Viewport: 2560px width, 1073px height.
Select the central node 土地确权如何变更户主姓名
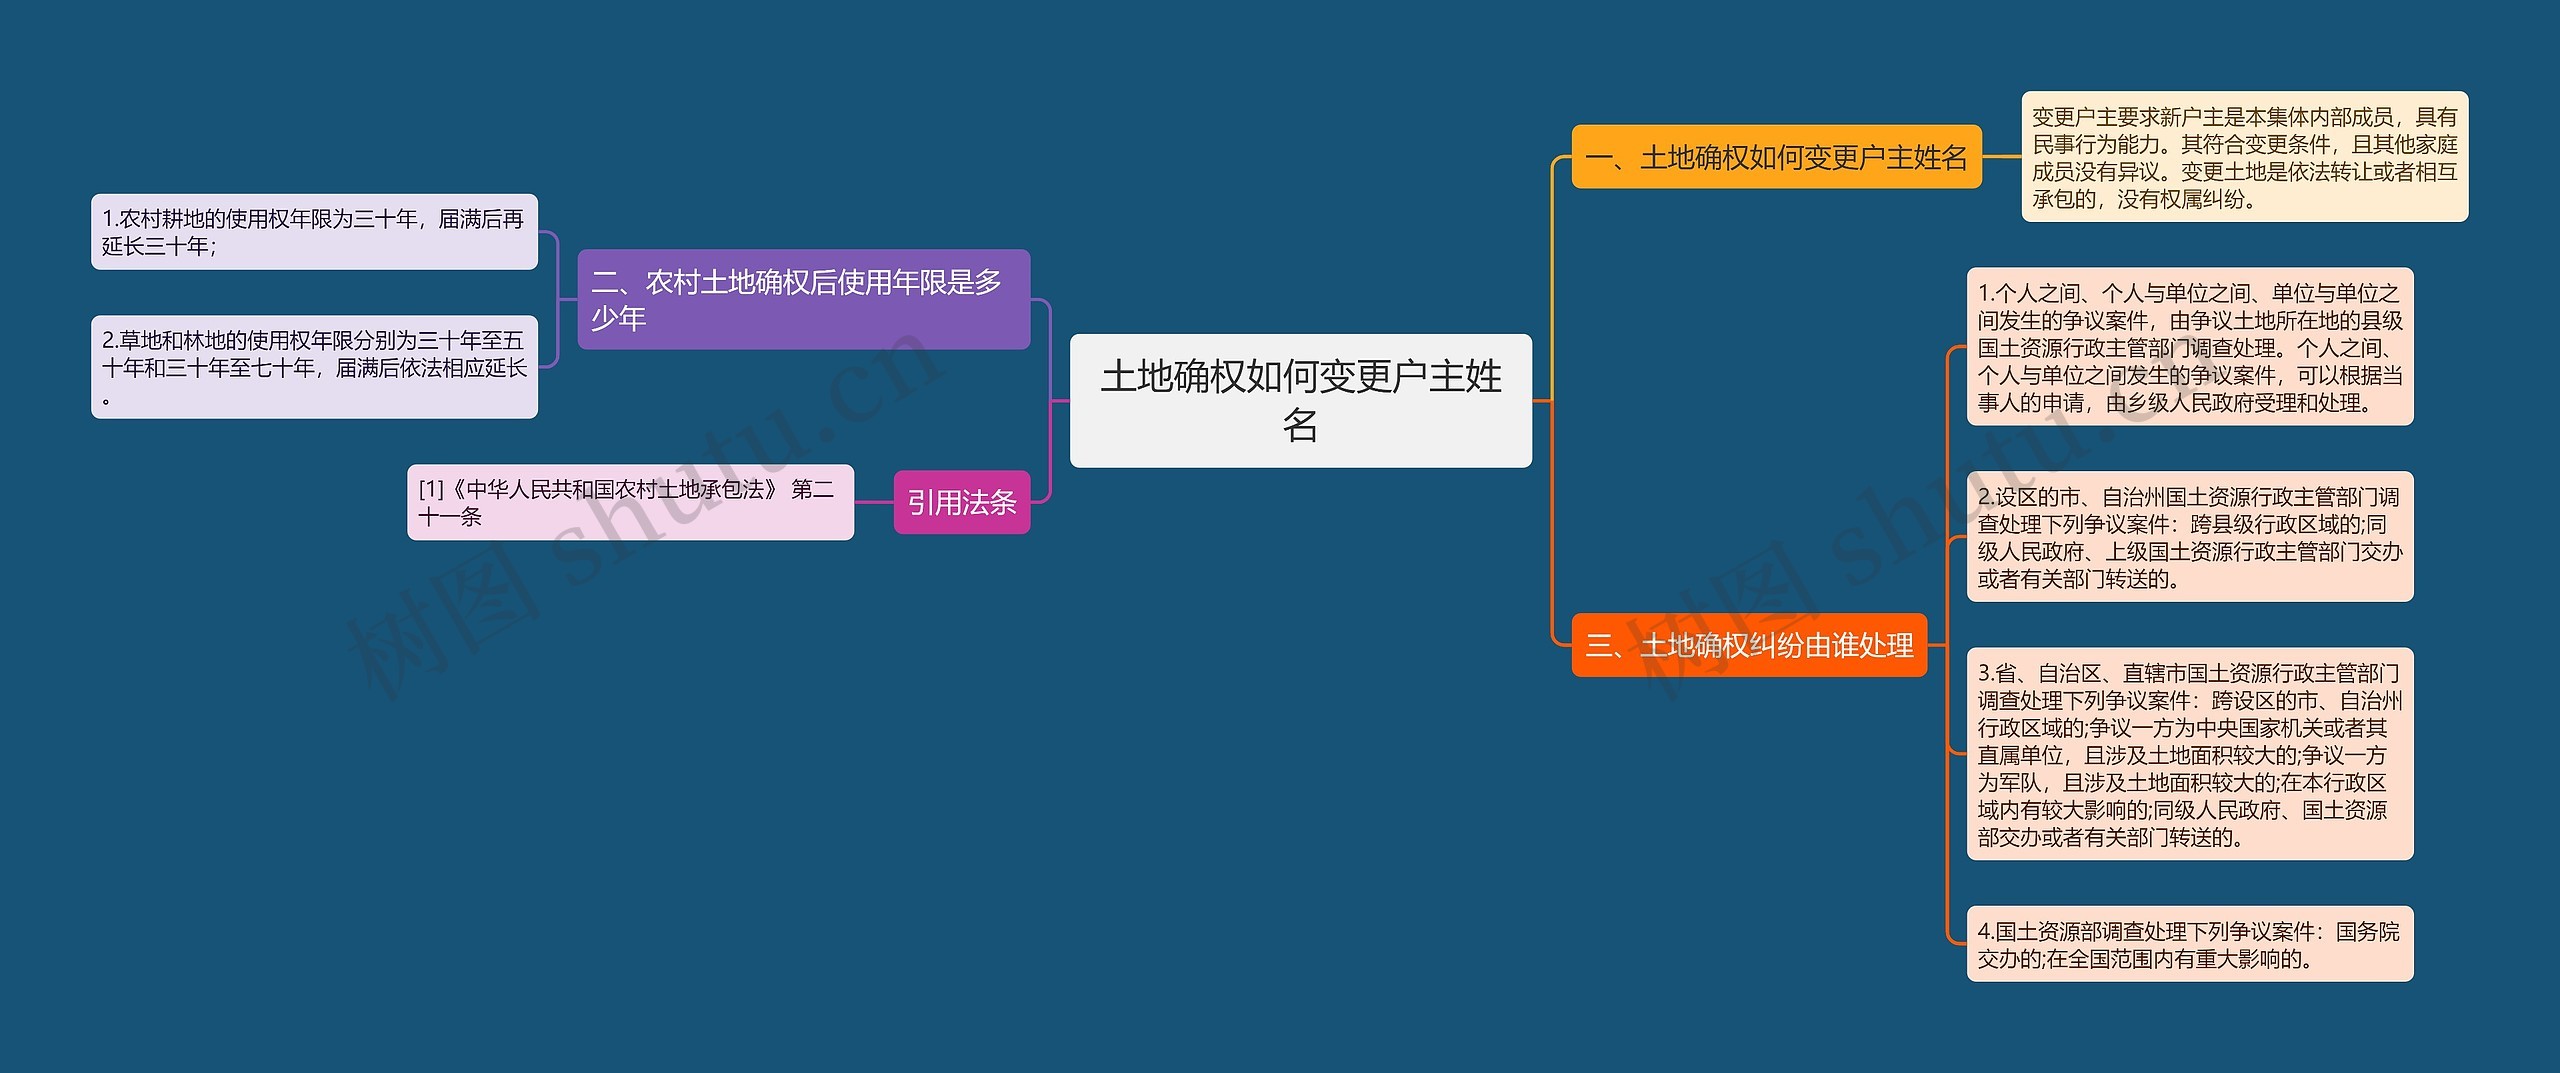click(x=1300, y=400)
